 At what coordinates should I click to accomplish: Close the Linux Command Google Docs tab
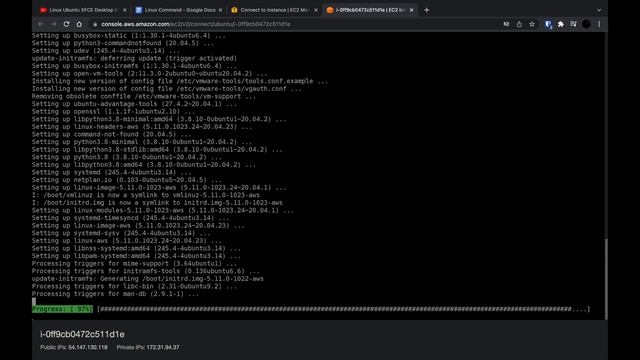coord(220,10)
